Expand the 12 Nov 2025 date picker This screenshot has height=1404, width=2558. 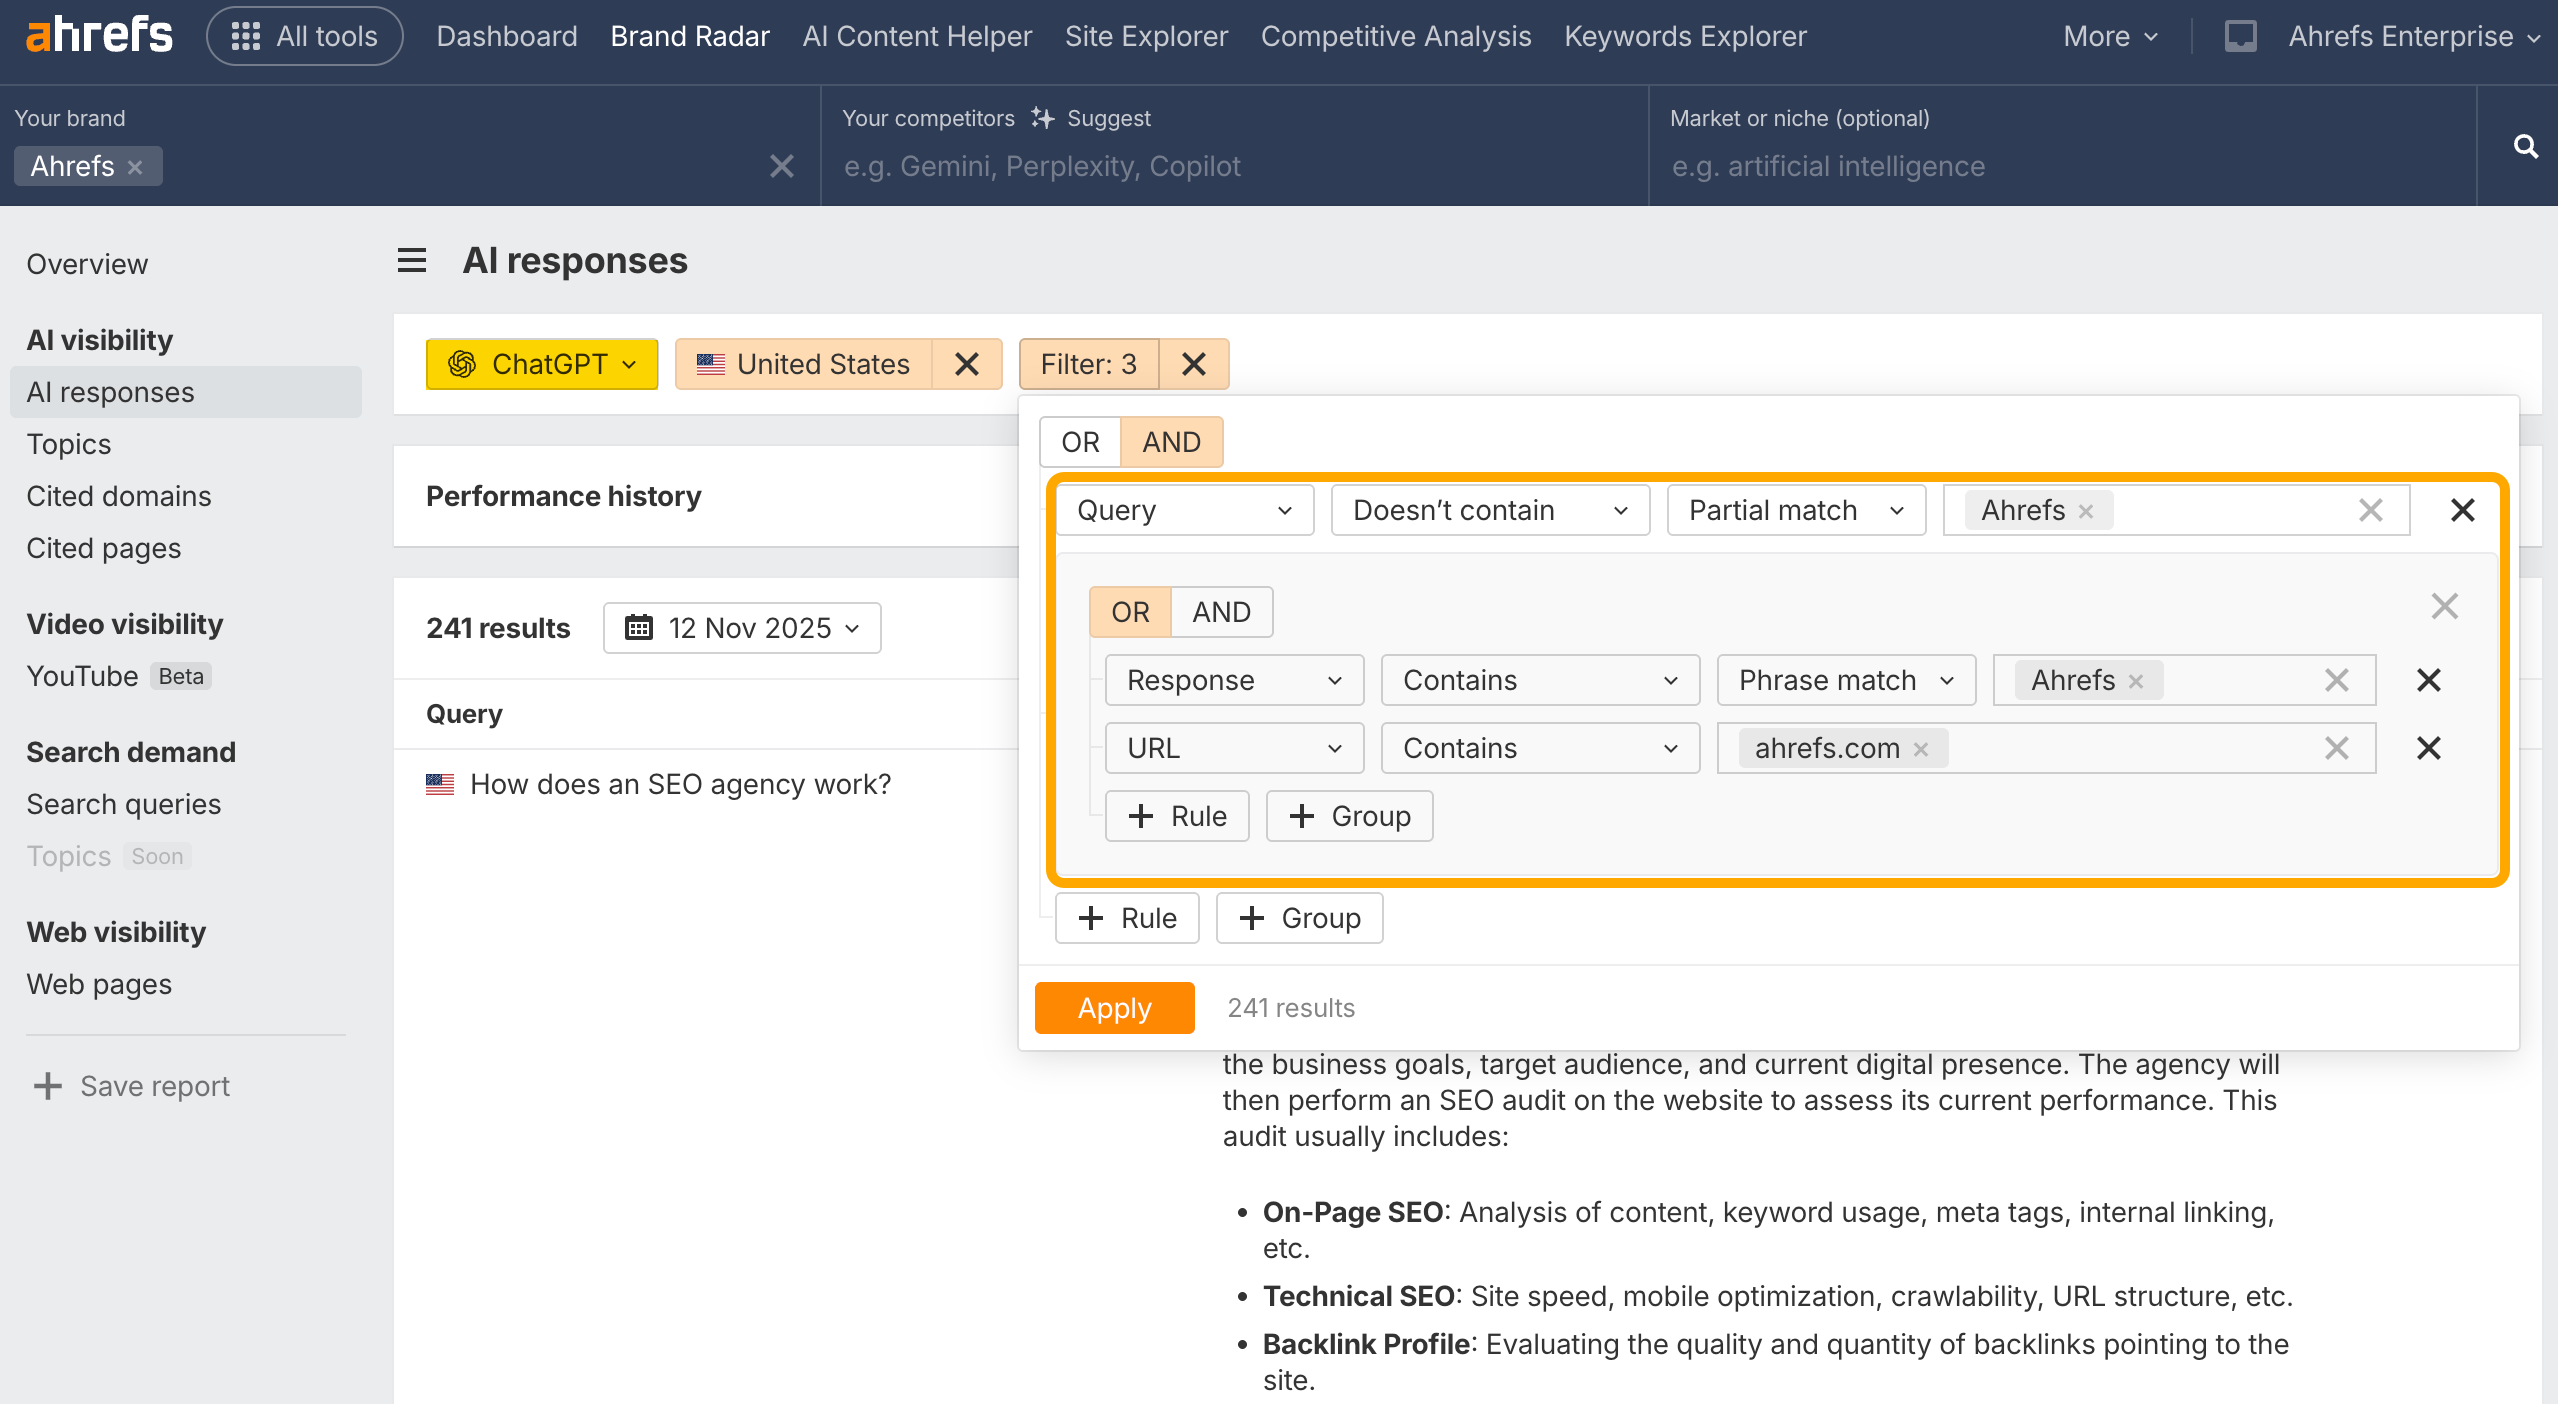click(x=742, y=628)
